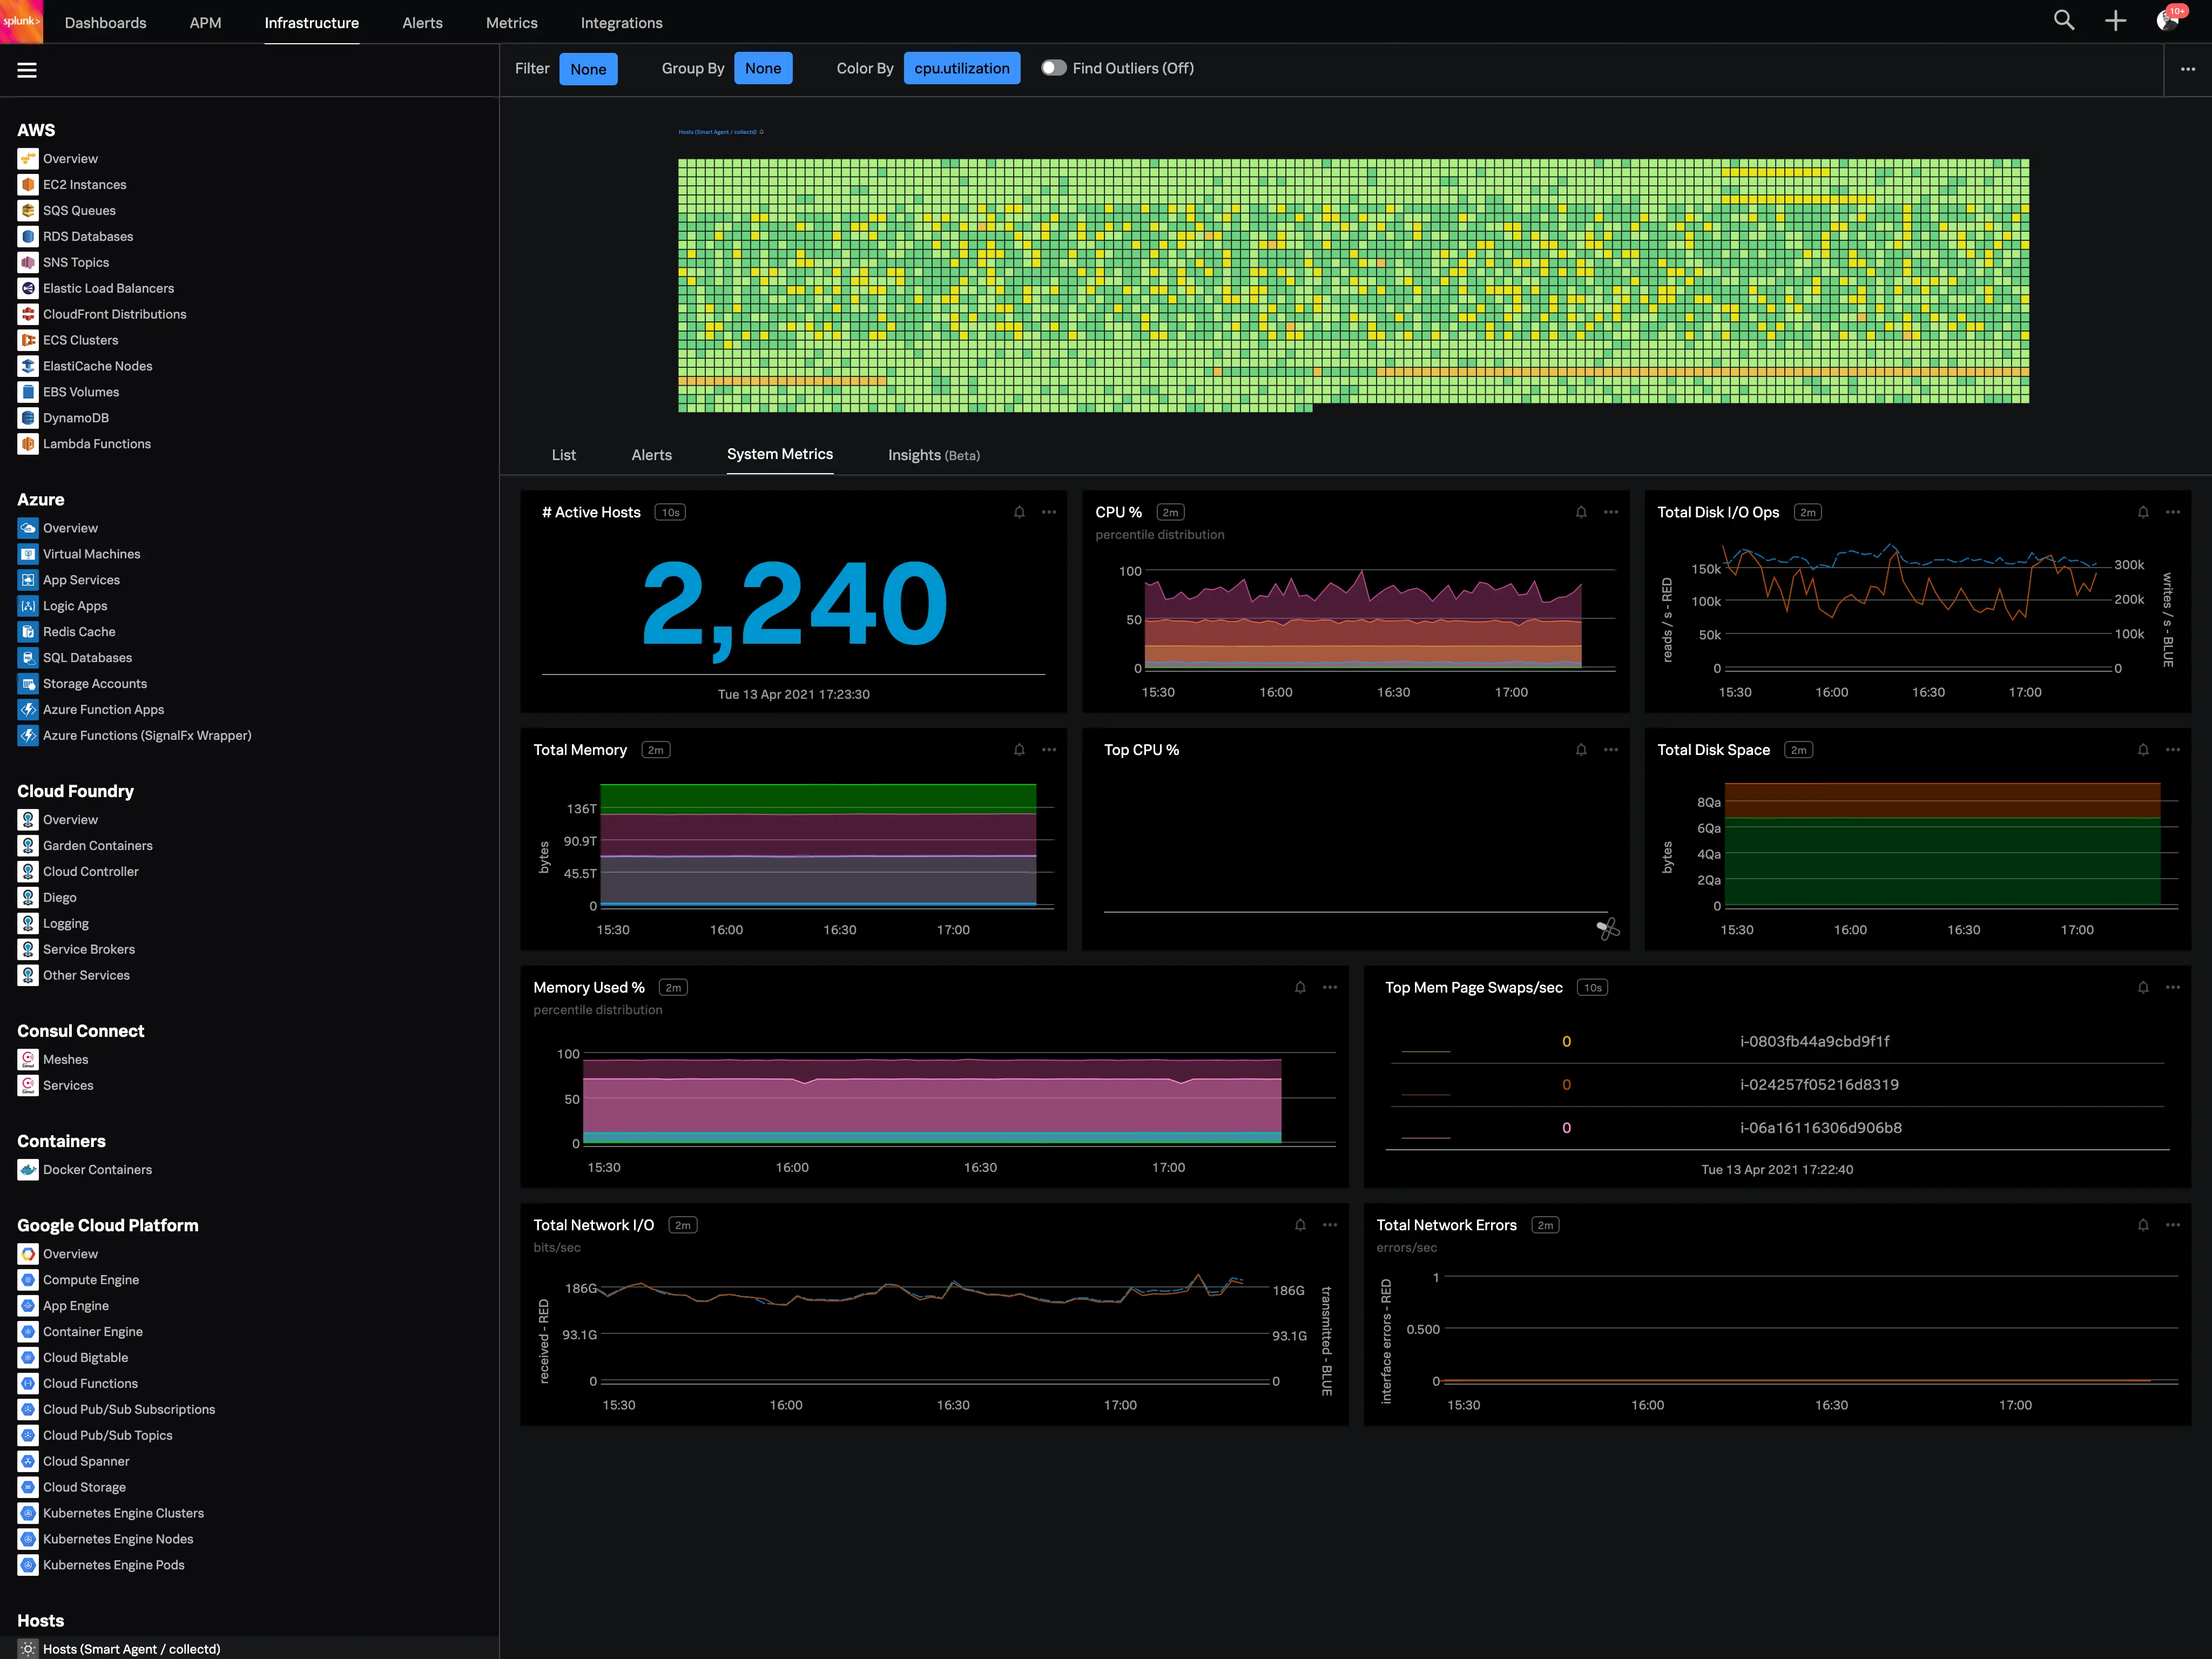2212x1659 pixels.
Task: Click the Consul Meshes icon
Action: [x=28, y=1060]
